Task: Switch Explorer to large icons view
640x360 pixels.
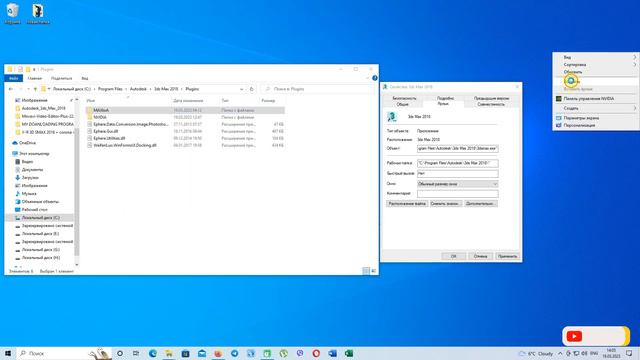Action: (373, 271)
